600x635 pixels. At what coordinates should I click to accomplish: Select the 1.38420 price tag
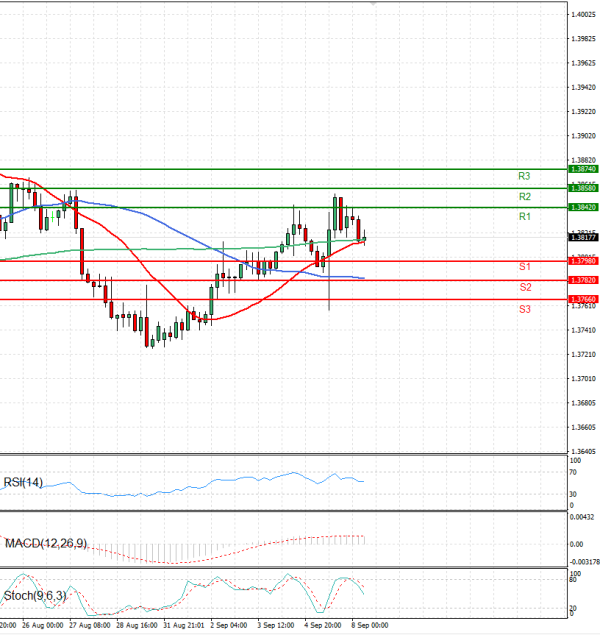coord(583,207)
